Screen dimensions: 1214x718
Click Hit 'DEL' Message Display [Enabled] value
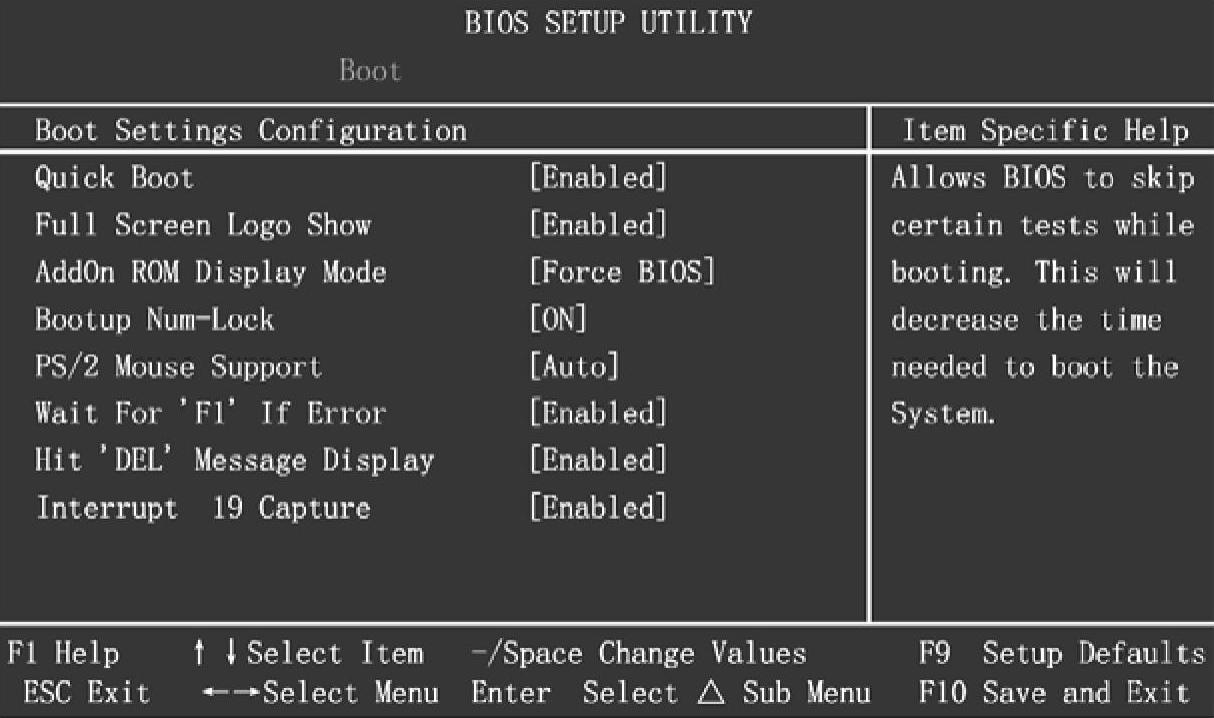[597, 460]
